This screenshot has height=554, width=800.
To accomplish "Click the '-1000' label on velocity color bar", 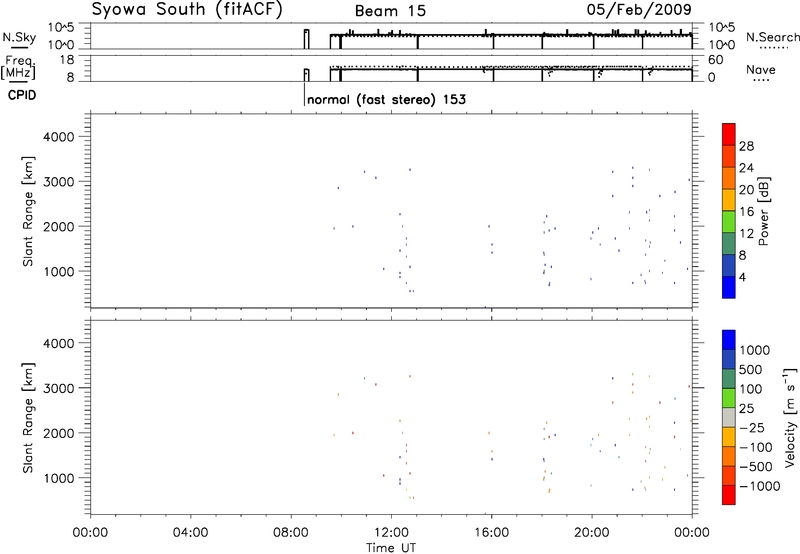I will coord(760,486).
